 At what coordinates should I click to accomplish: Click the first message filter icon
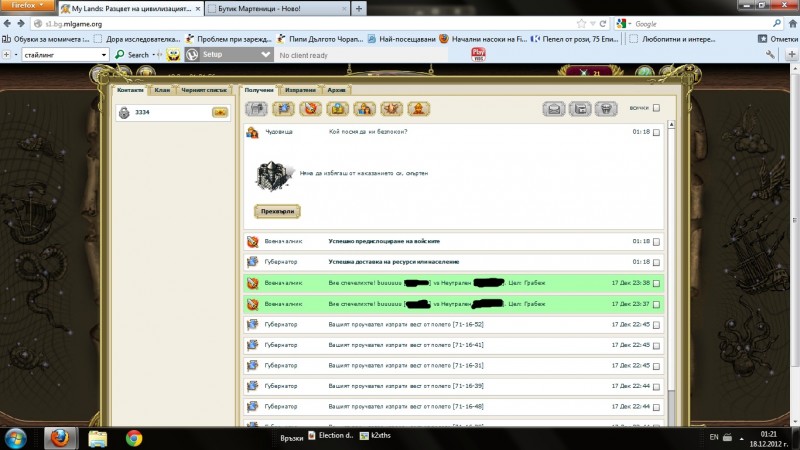[x=257, y=108]
